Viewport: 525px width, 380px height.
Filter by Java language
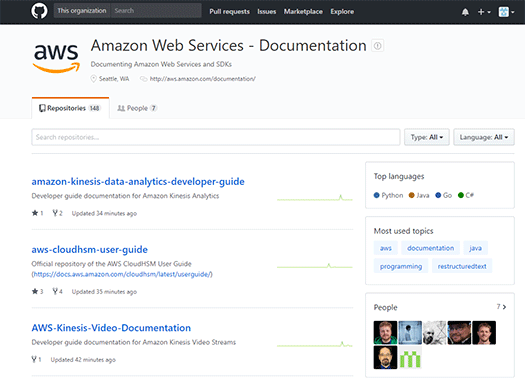click(419, 195)
